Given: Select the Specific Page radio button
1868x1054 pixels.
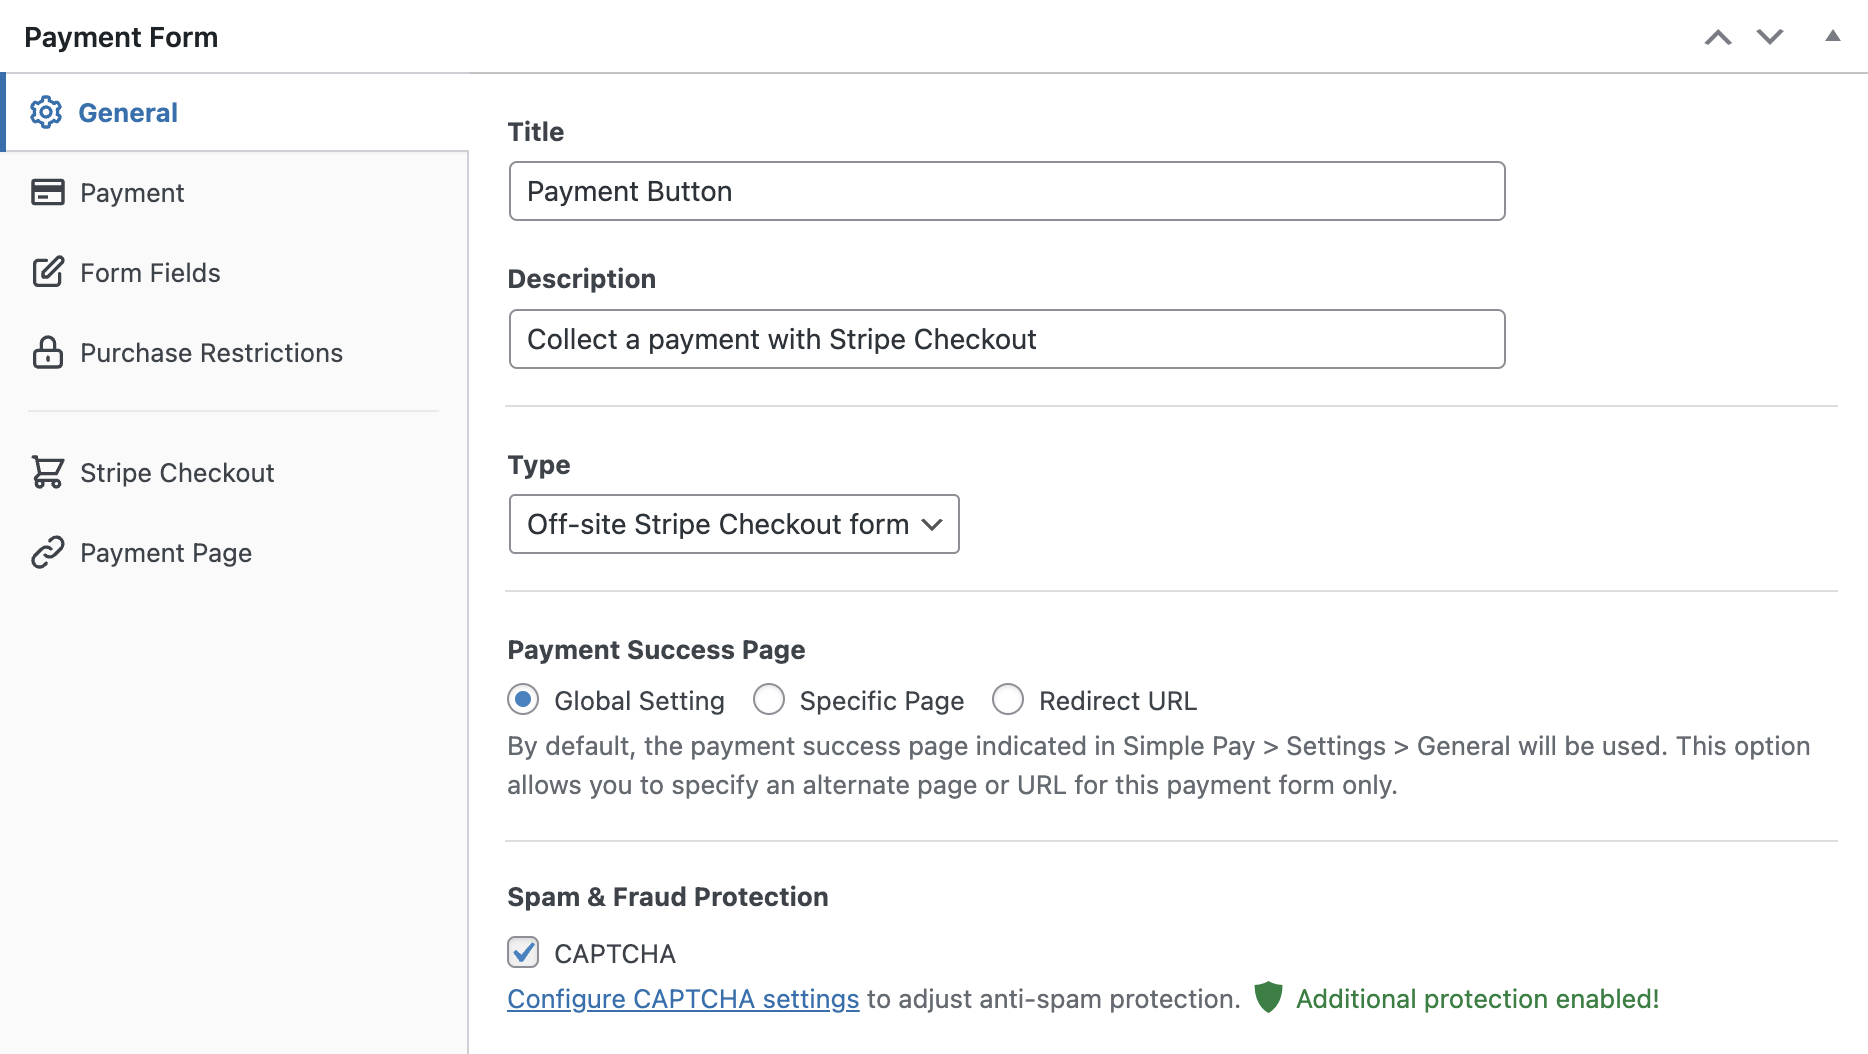Looking at the screenshot, I should click(769, 700).
